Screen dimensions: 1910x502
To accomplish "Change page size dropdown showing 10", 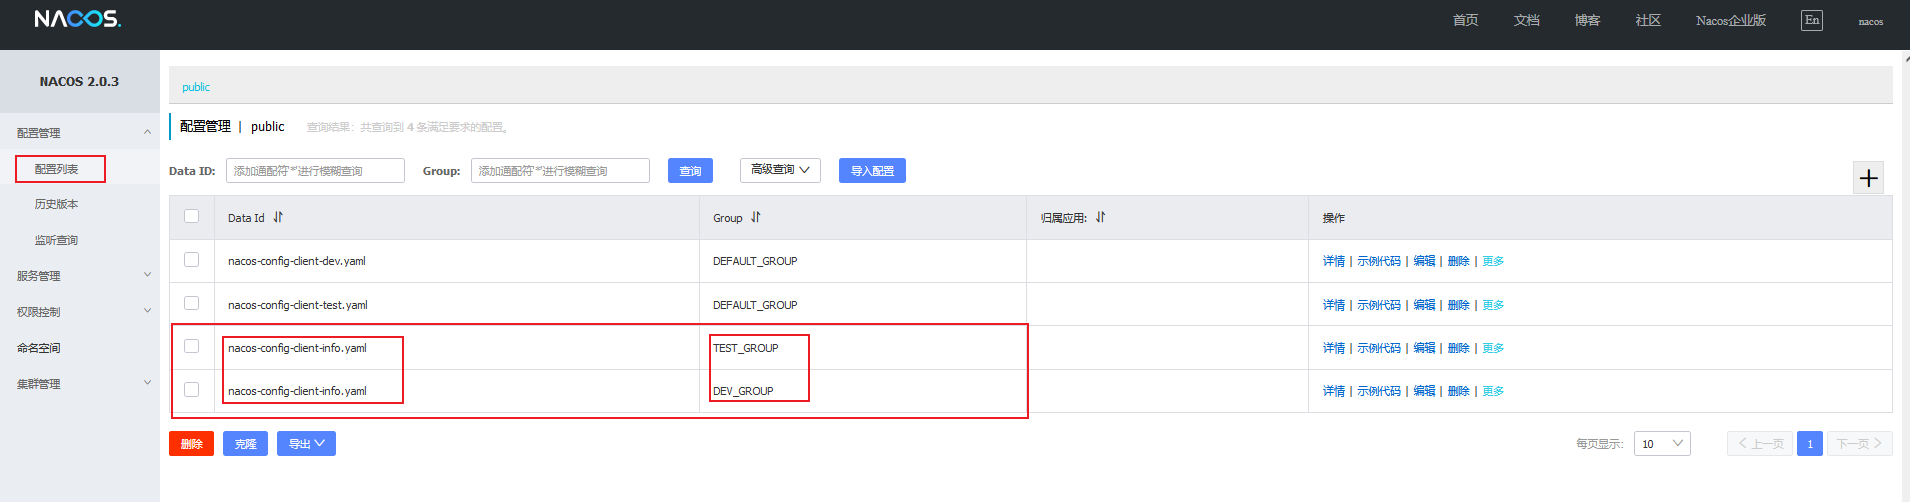I will [x=1661, y=444].
